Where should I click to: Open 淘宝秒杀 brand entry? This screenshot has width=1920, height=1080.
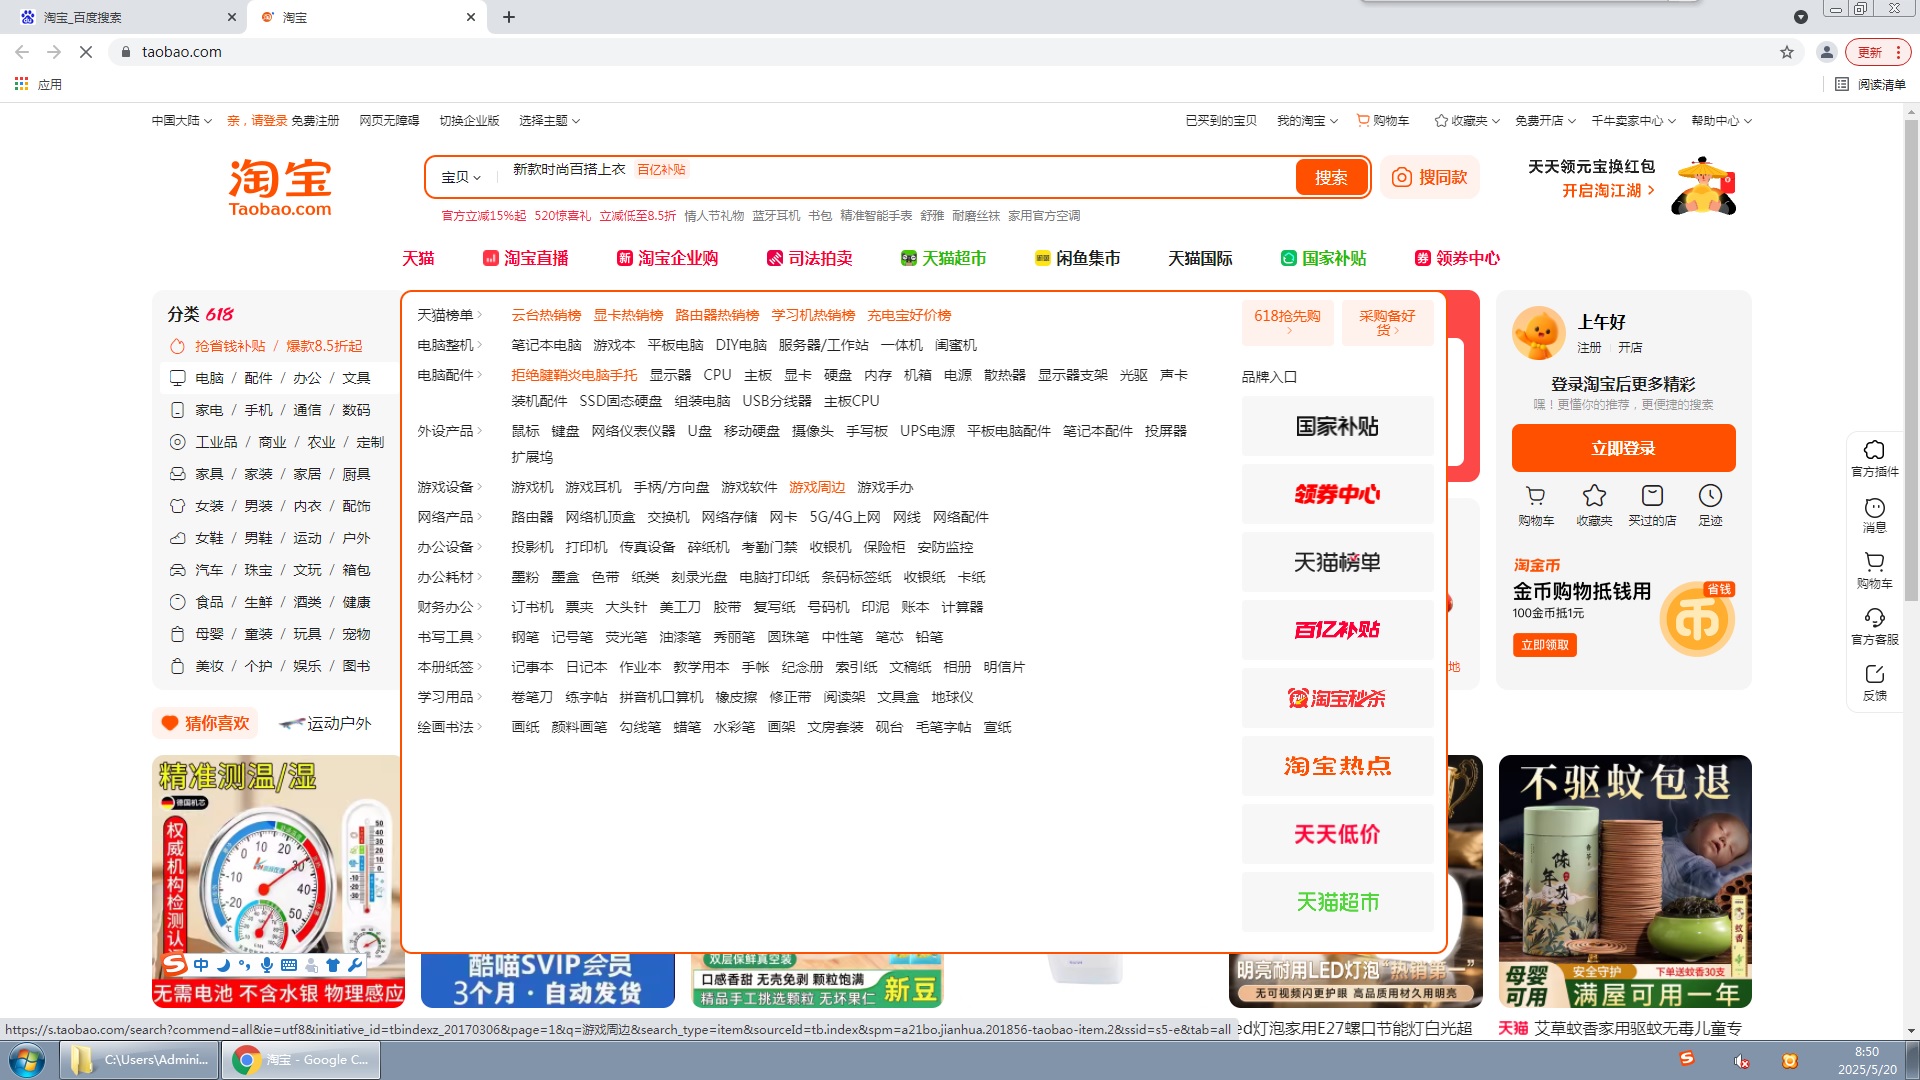pos(1337,698)
